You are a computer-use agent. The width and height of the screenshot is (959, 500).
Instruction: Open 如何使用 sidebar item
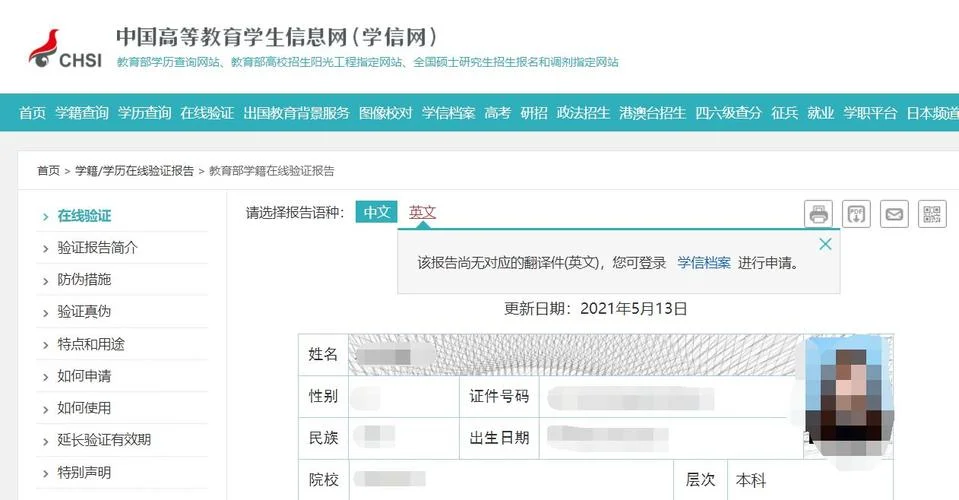coord(84,408)
